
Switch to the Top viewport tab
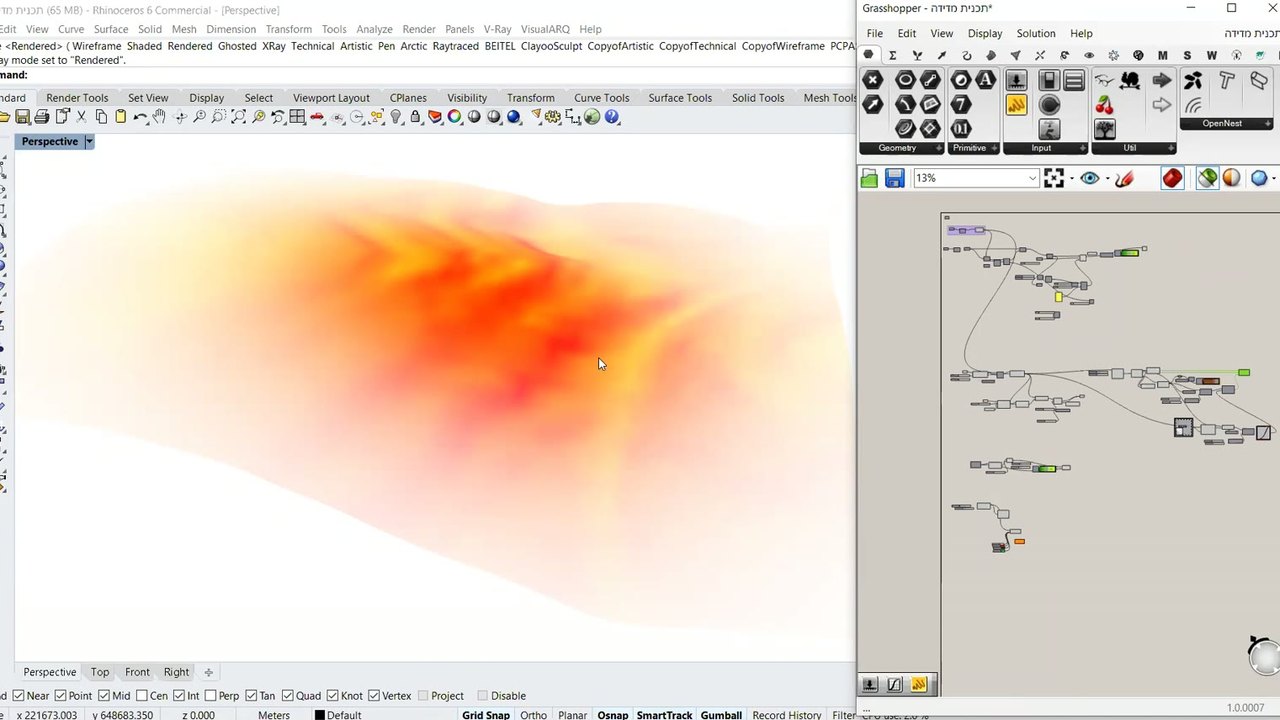(x=100, y=672)
